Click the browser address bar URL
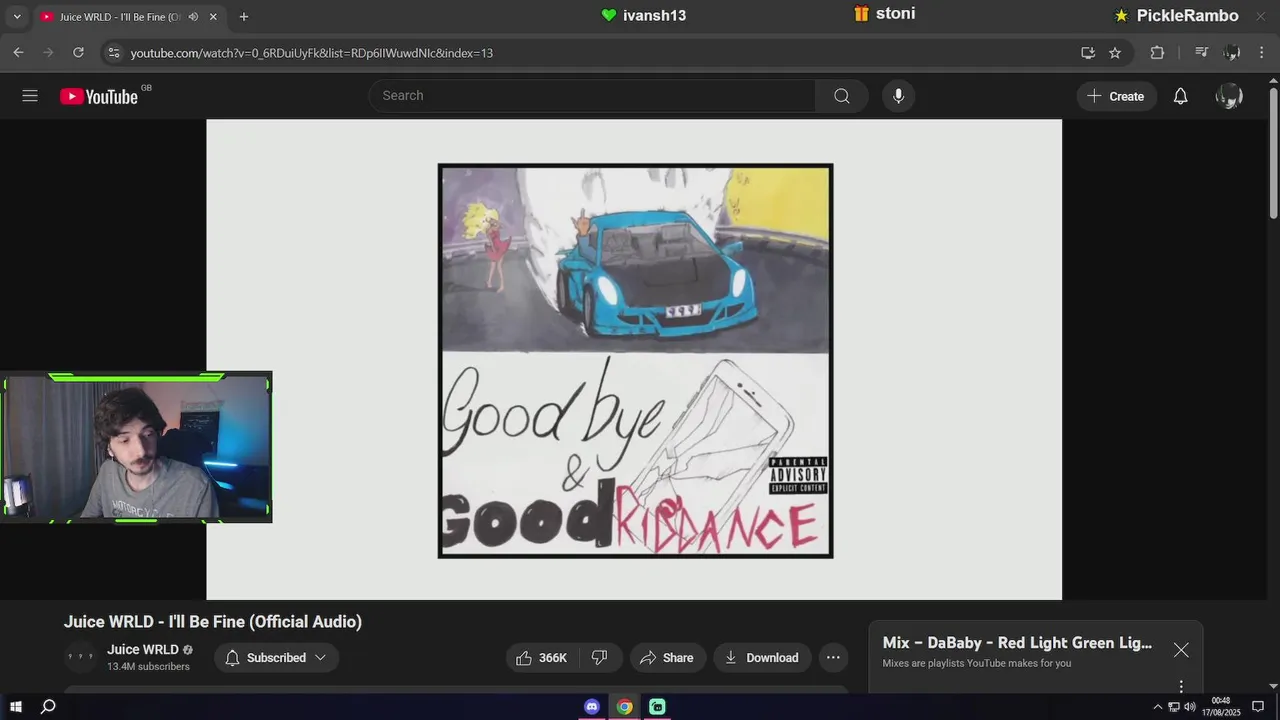Viewport: 1280px width, 720px height. tap(312, 53)
